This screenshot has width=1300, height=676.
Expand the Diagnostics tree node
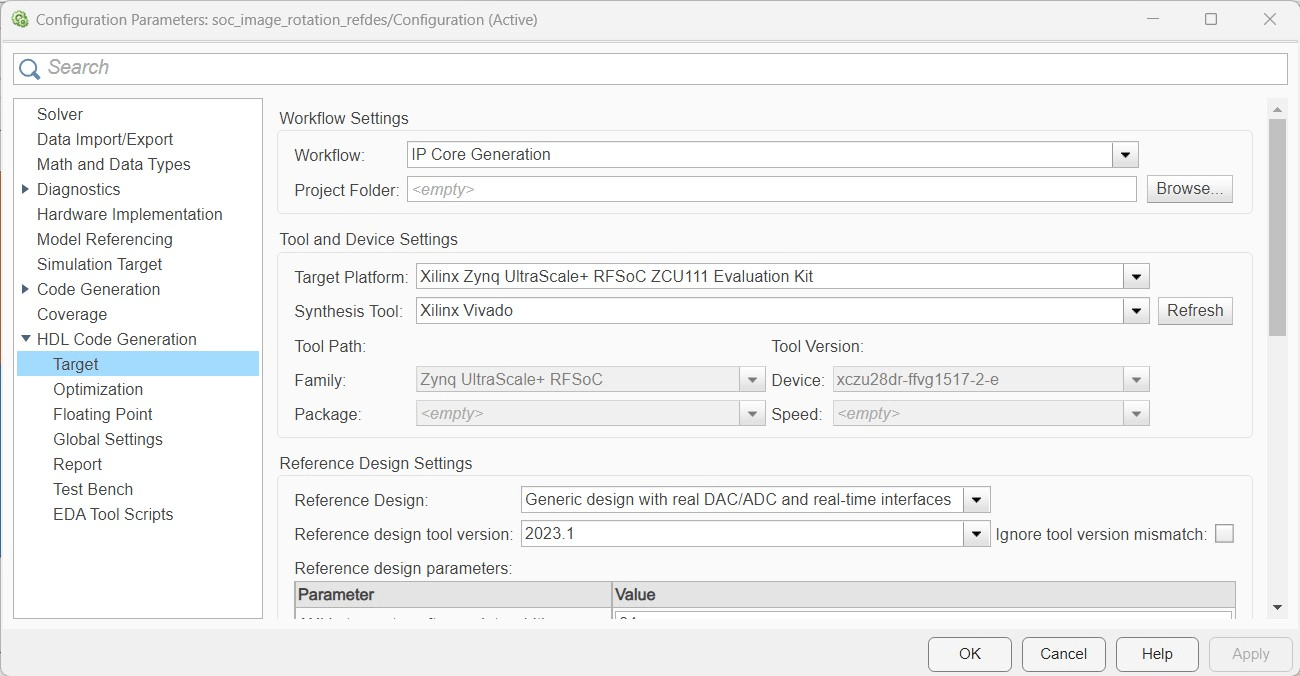pos(25,189)
